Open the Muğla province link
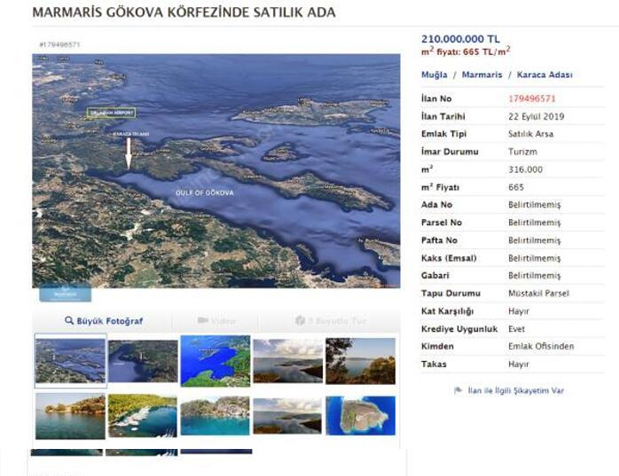The width and height of the screenshot is (619, 476). coord(434,75)
